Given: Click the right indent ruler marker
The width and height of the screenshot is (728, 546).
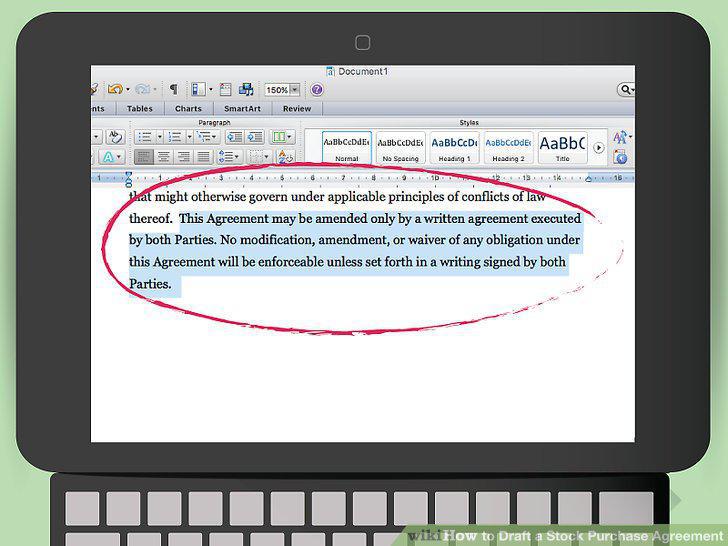Looking at the screenshot, I should pyautogui.click(x=589, y=179).
